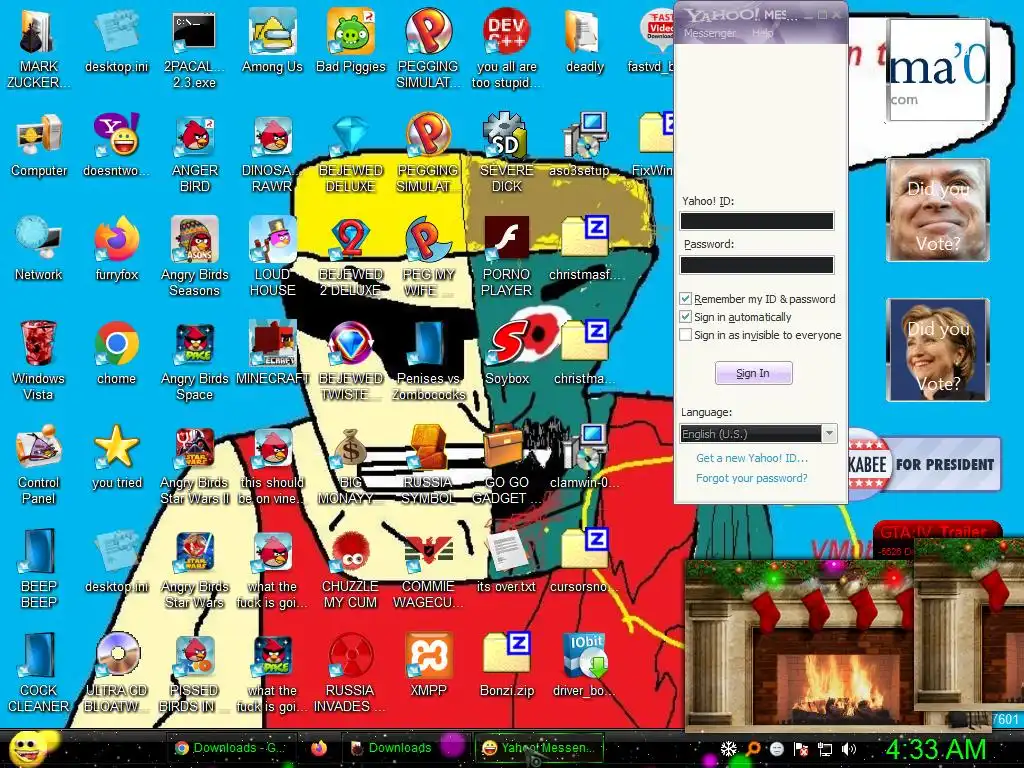Image resolution: width=1024 pixels, height=768 pixels.
Task: Select the BIG MONAYY money bag icon
Action: click(x=351, y=465)
